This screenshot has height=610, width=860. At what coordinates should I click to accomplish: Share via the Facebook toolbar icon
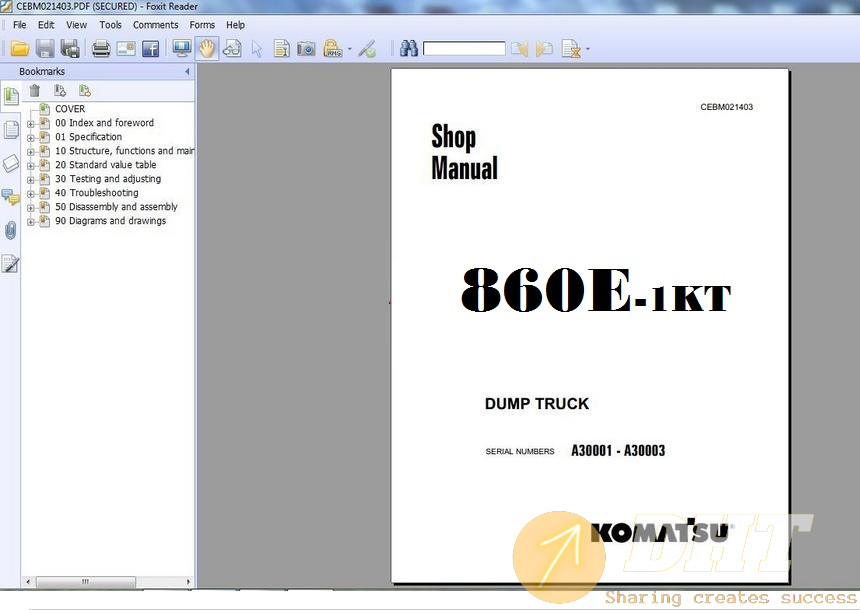(x=151, y=49)
